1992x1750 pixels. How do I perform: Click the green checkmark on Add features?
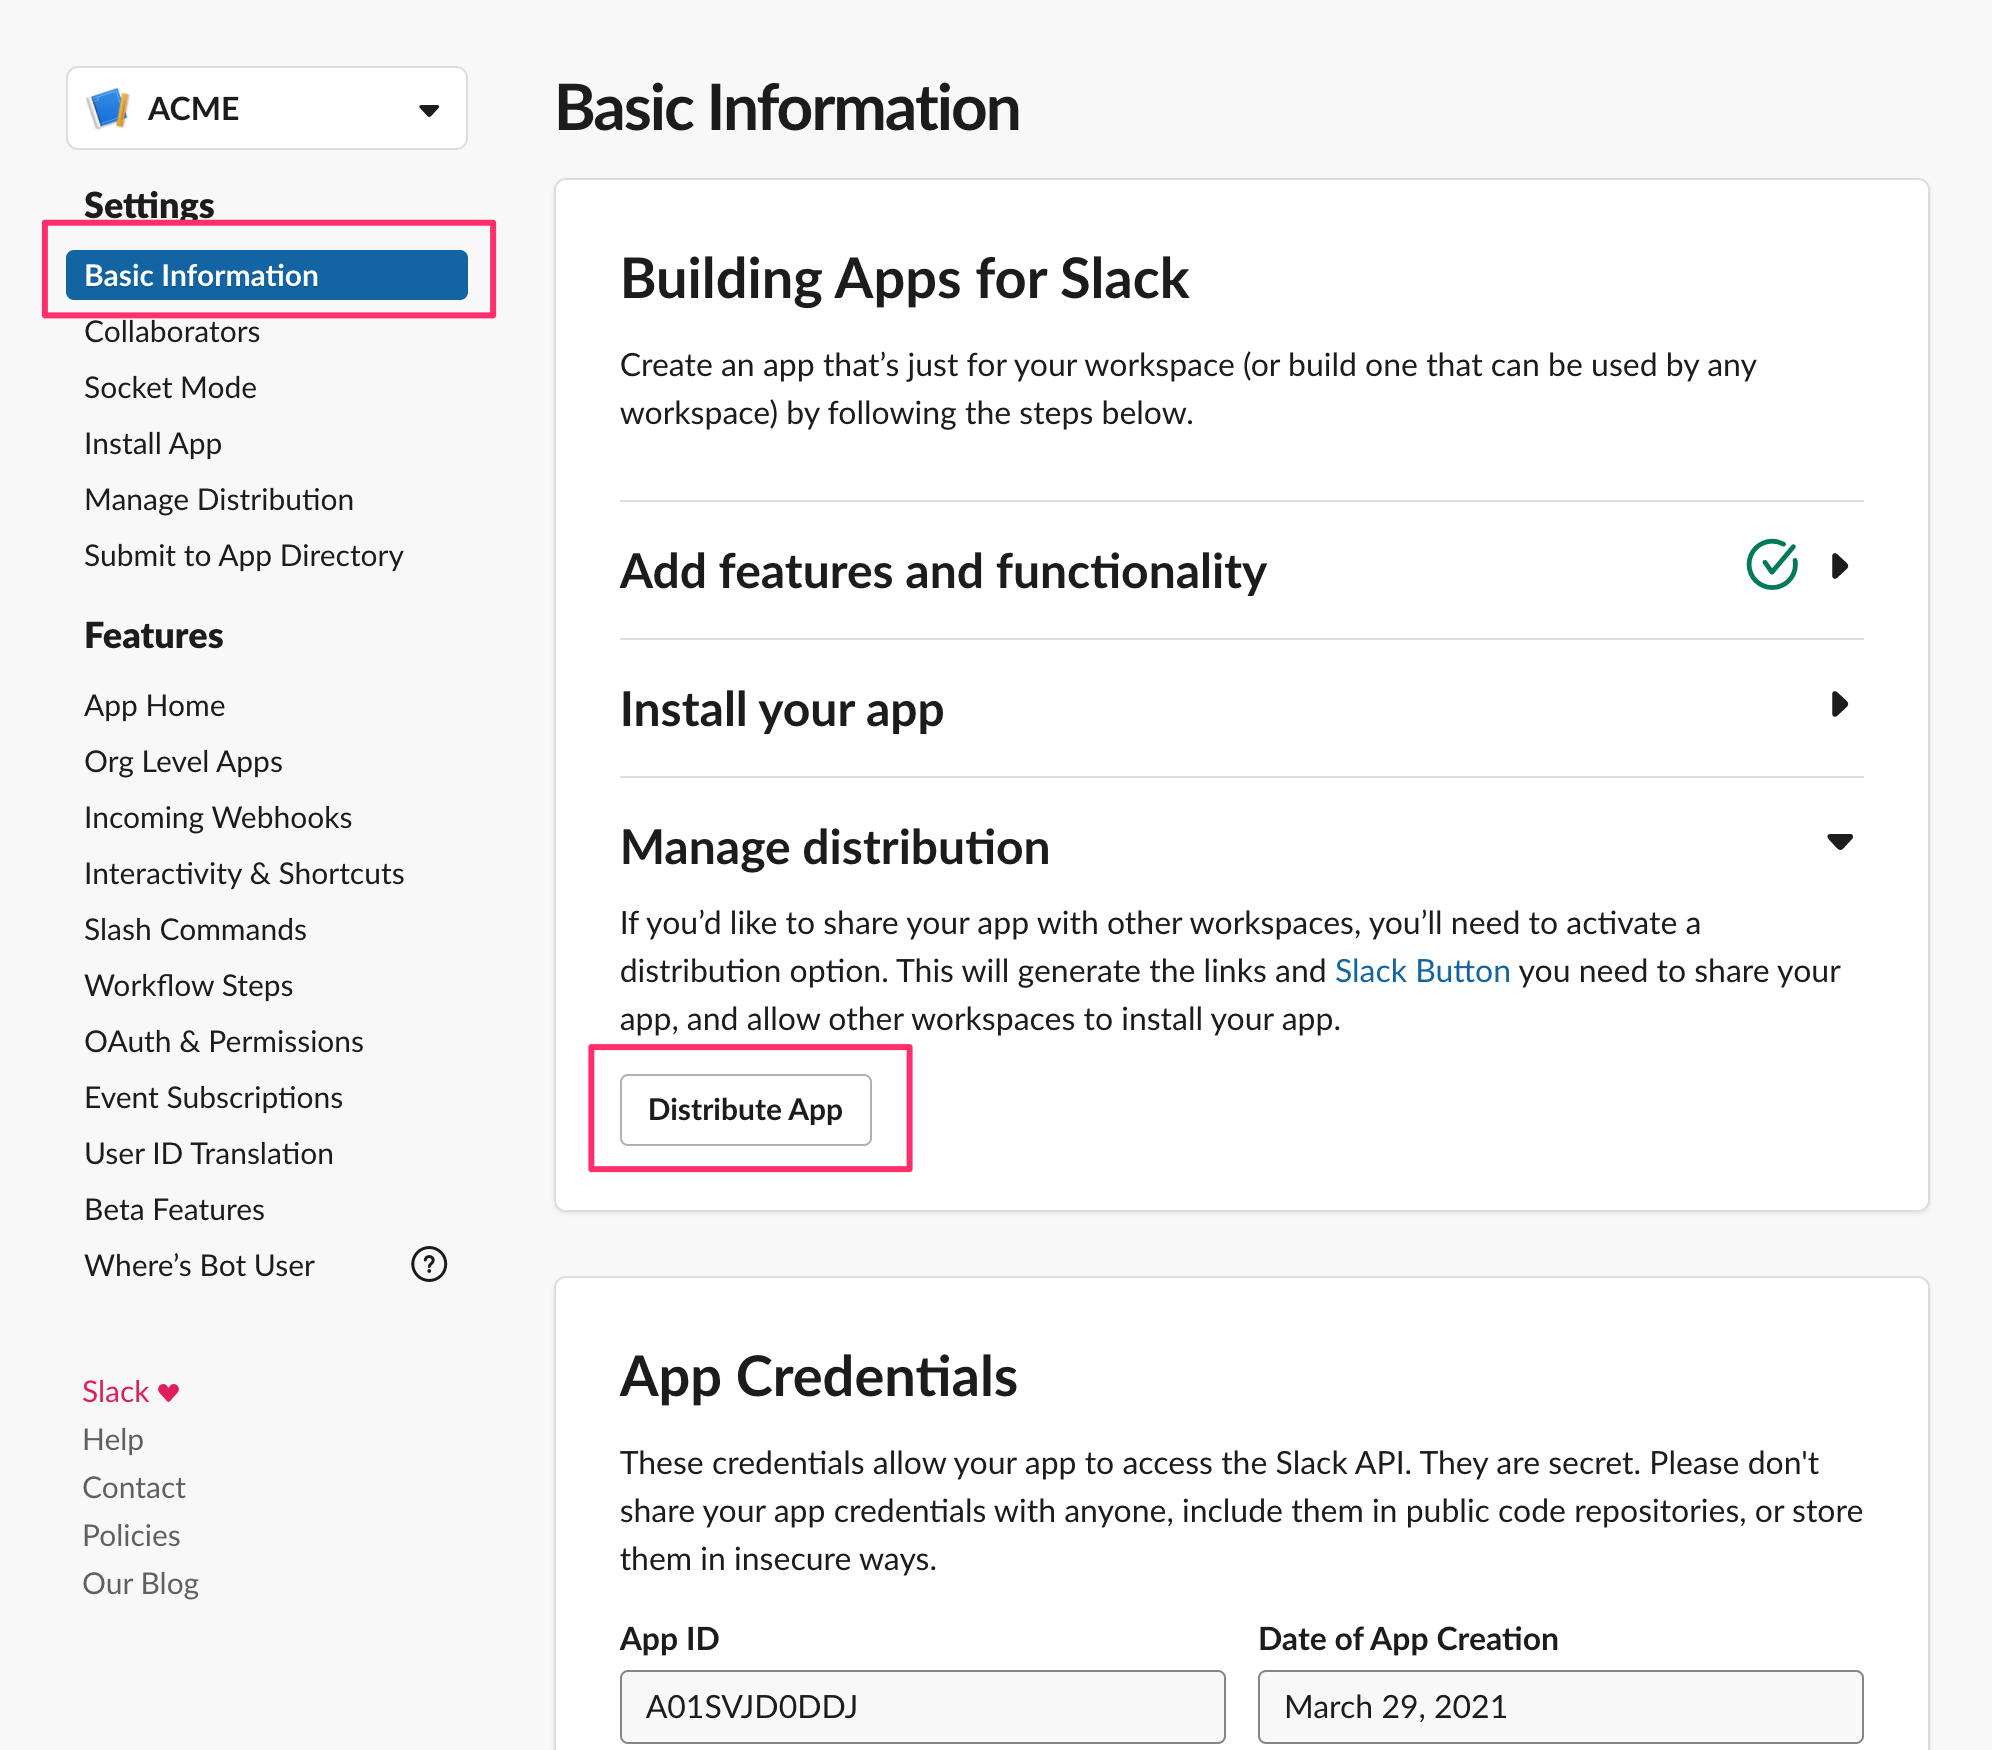pyautogui.click(x=1771, y=566)
